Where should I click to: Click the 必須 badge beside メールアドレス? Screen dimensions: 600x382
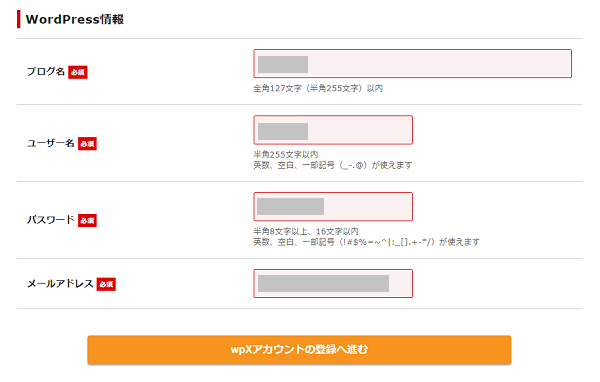[x=106, y=284]
